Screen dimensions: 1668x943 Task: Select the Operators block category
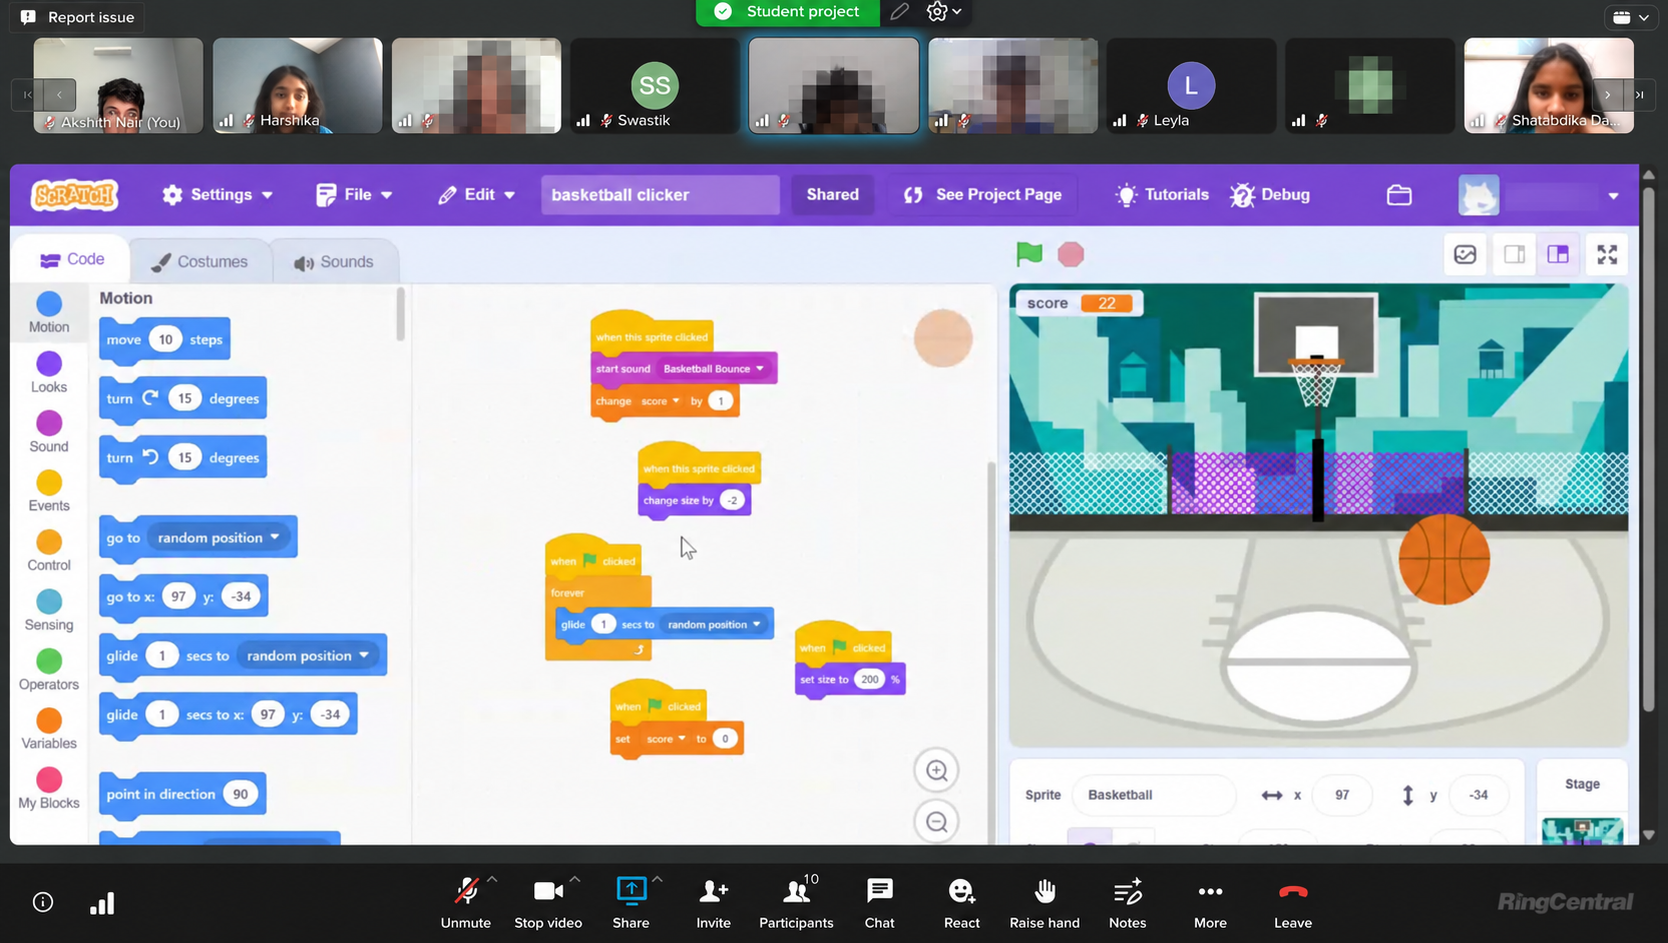49,669
